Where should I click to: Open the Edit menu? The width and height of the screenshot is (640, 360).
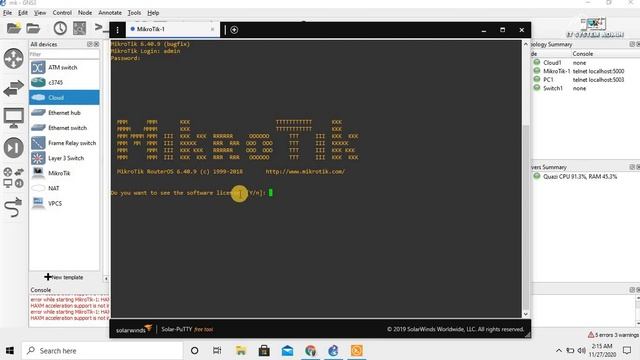tap(23, 13)
